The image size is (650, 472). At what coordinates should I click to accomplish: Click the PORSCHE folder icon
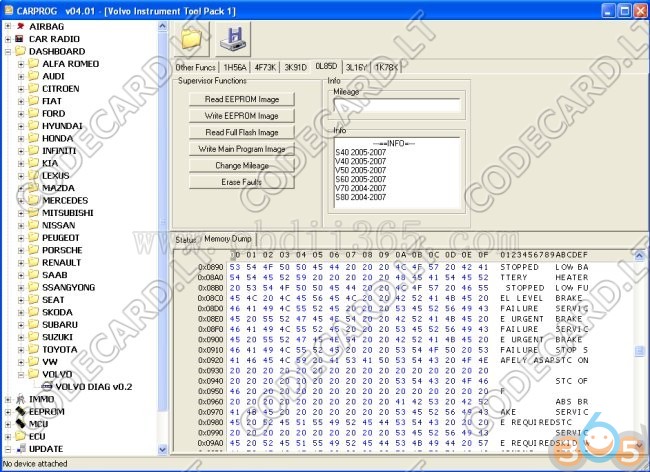coord(33,250)
